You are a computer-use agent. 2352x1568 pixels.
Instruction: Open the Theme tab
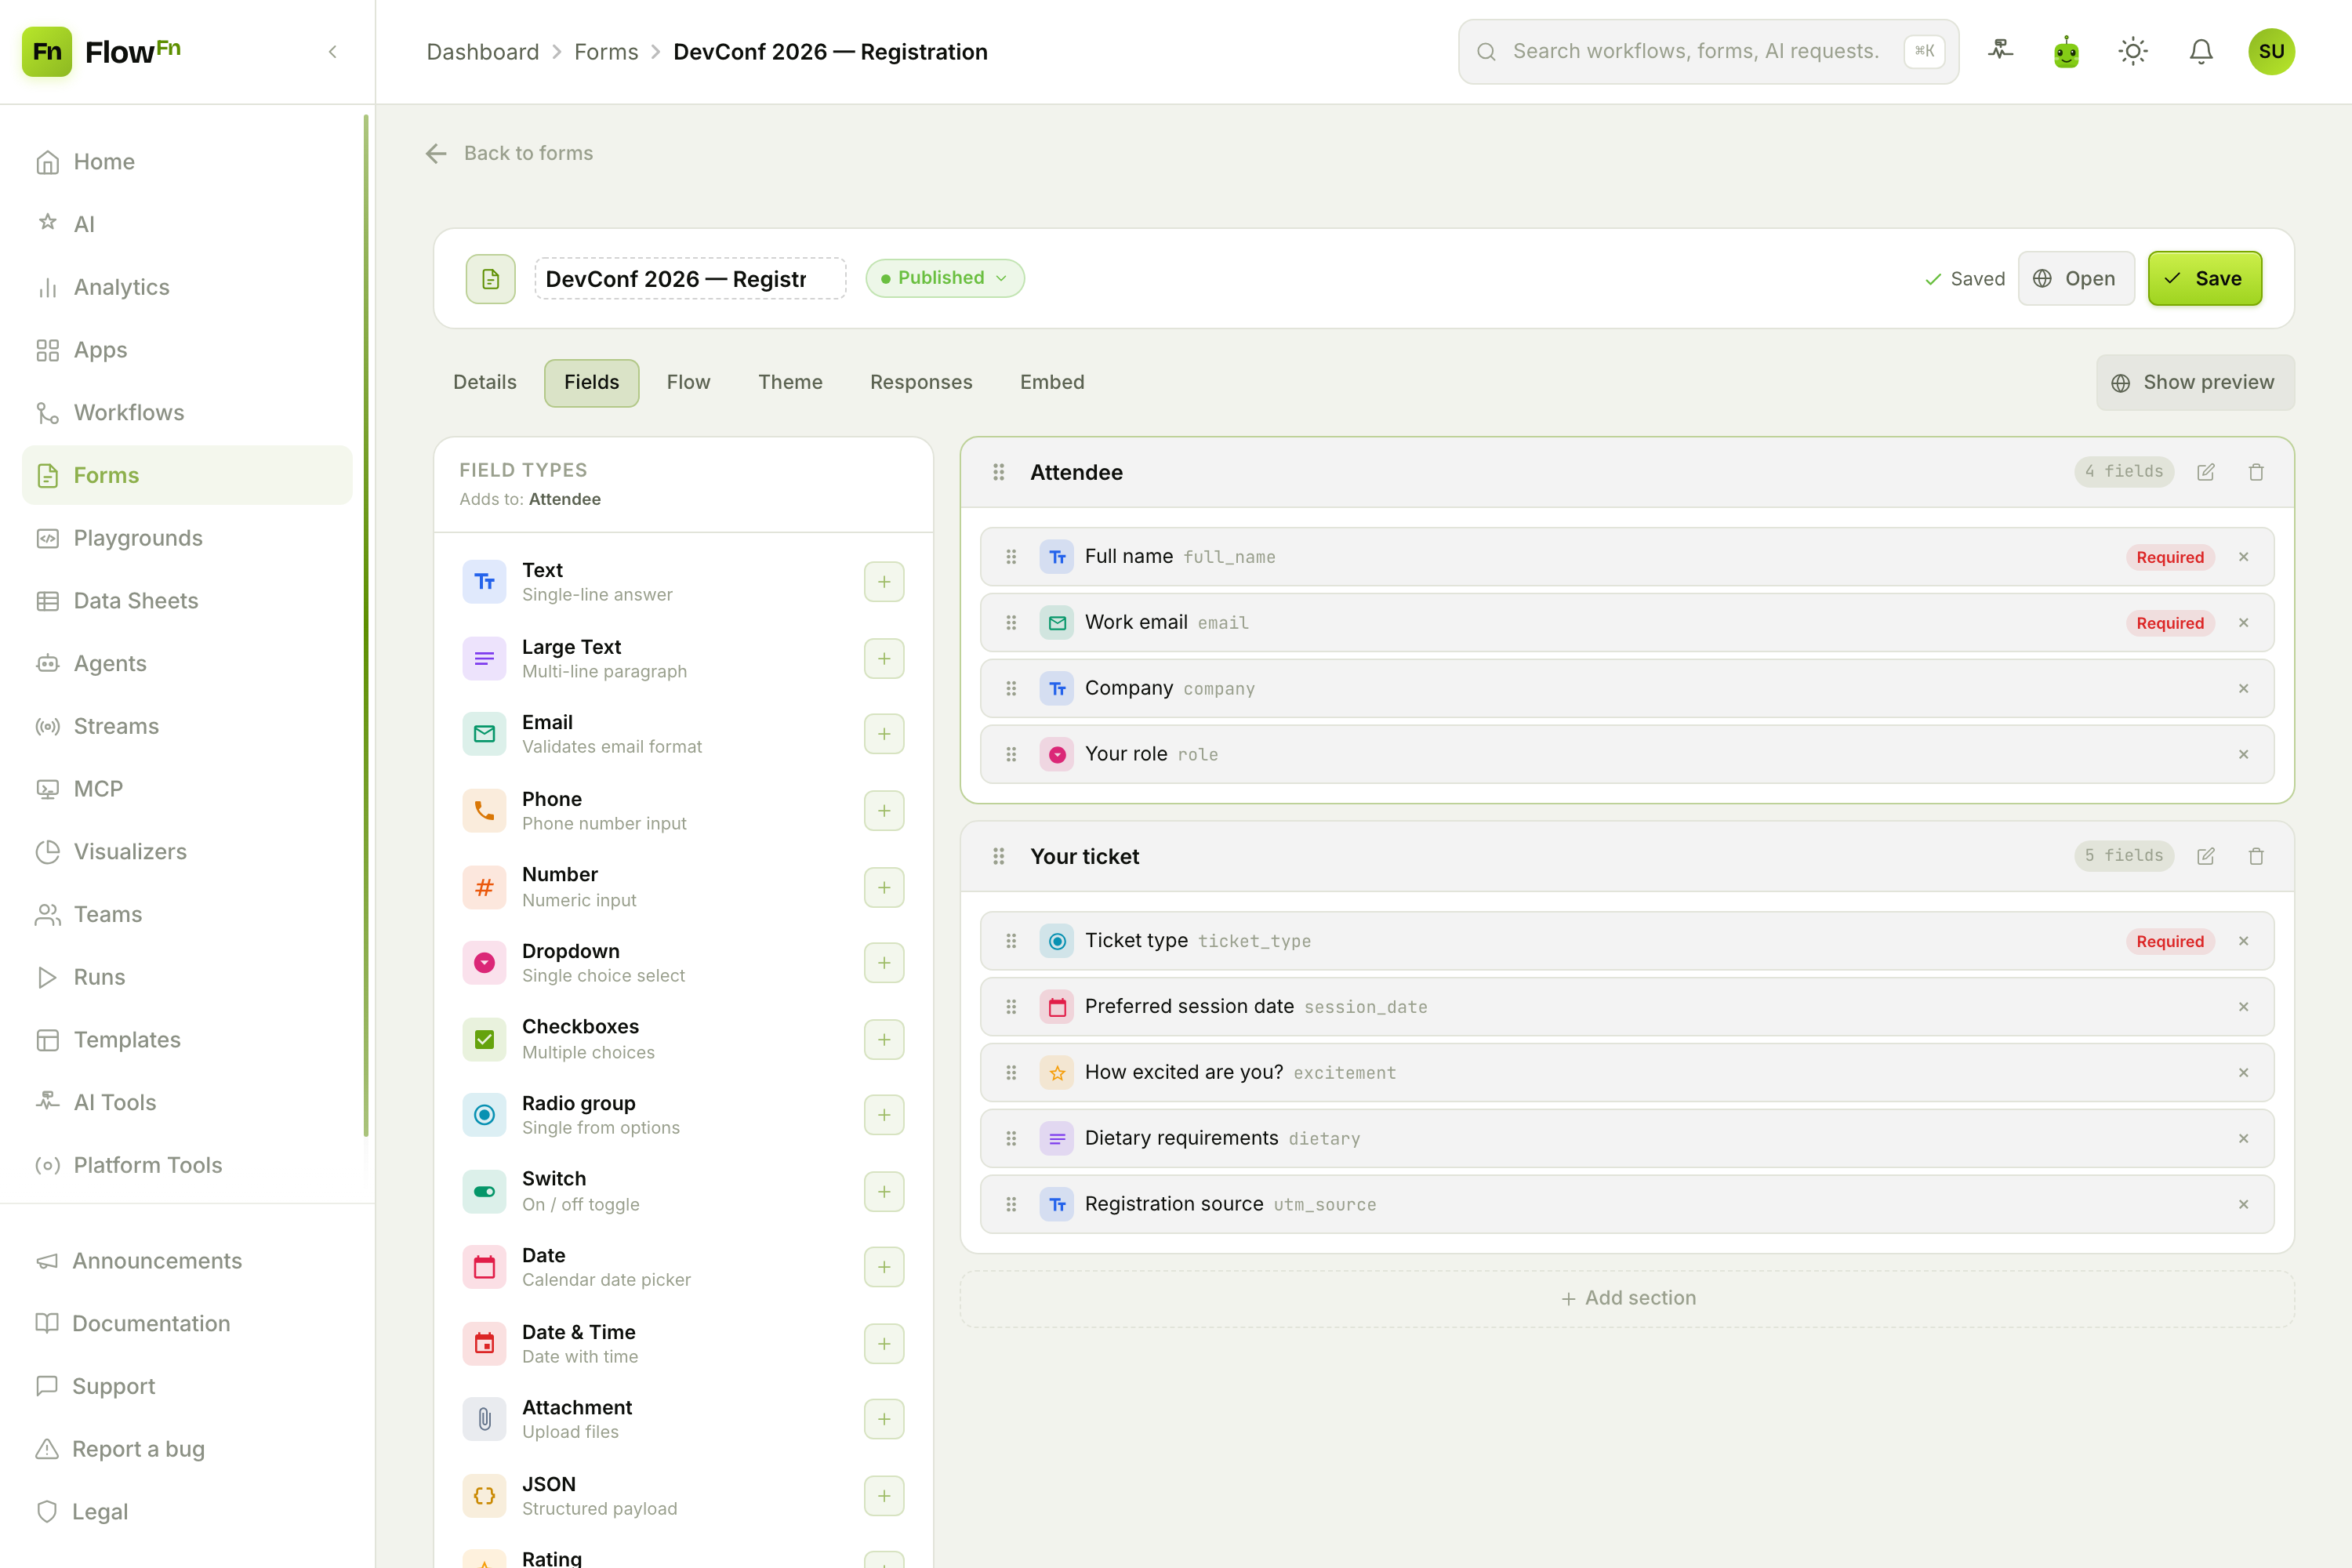[790, 382]
